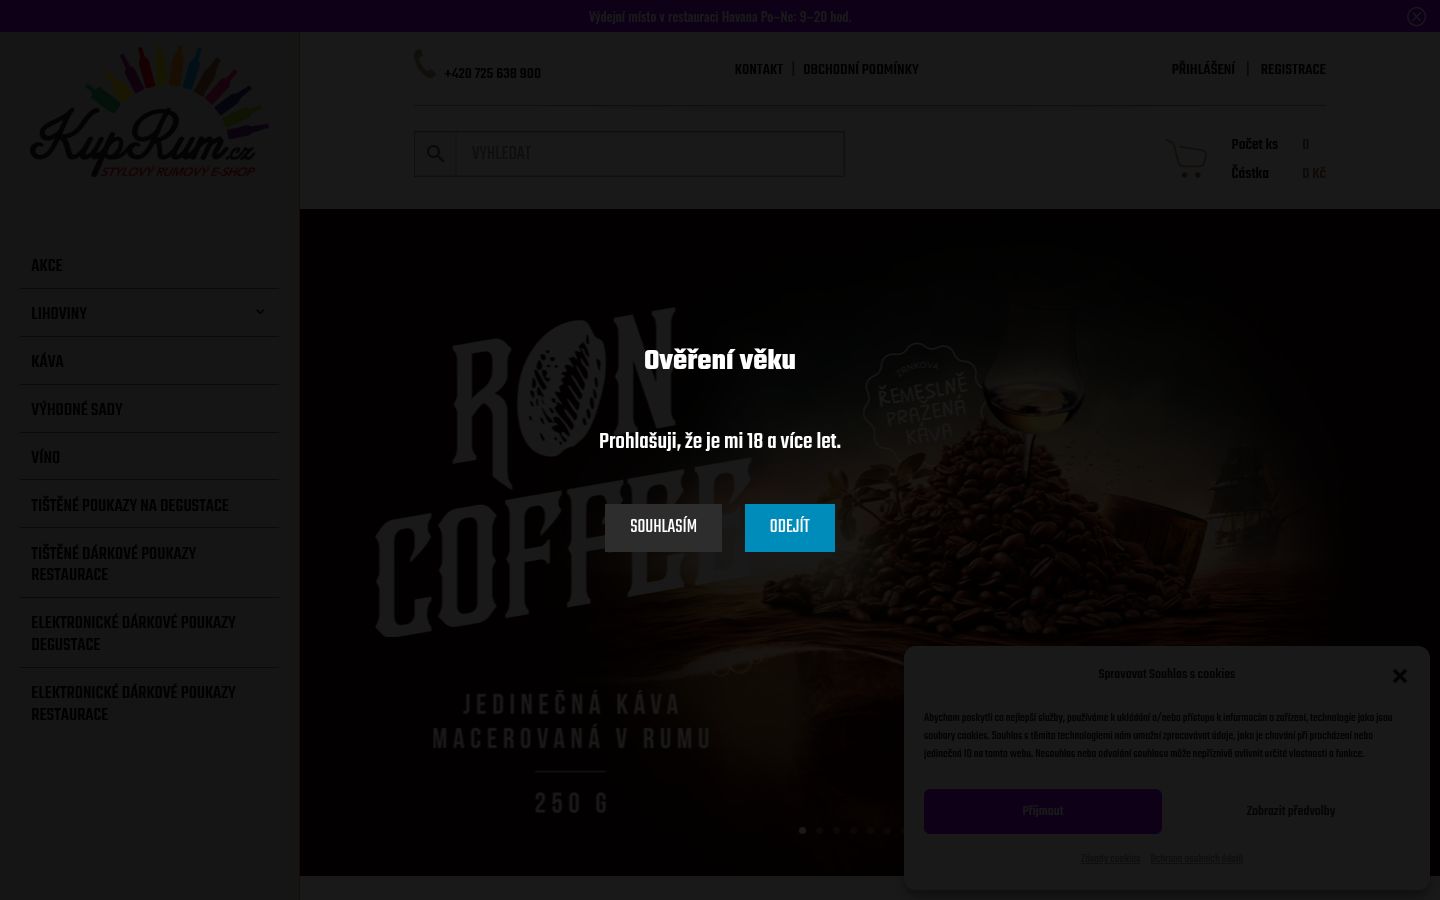The width and height of the screenshot is (1440, 900).
Task: Click the cart Částka 0 Kč amount
Action: pos(1314,174)
